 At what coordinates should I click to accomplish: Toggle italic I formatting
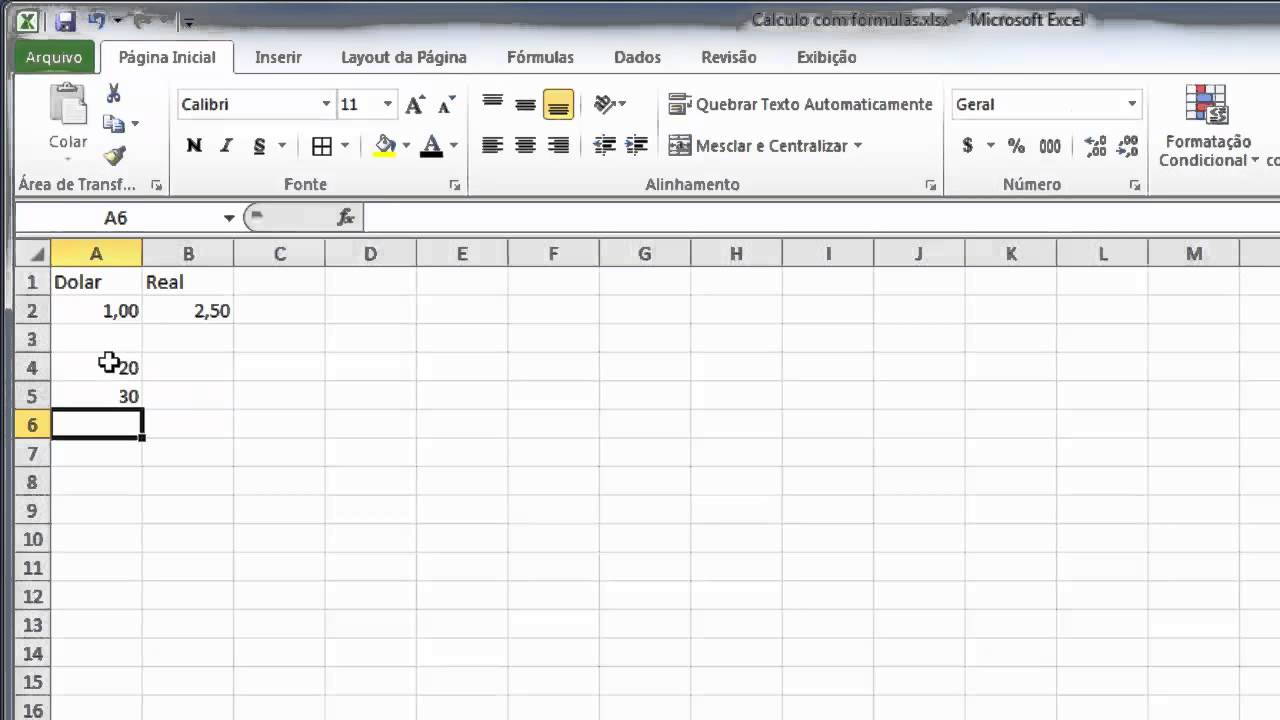[x=226, y=146]
